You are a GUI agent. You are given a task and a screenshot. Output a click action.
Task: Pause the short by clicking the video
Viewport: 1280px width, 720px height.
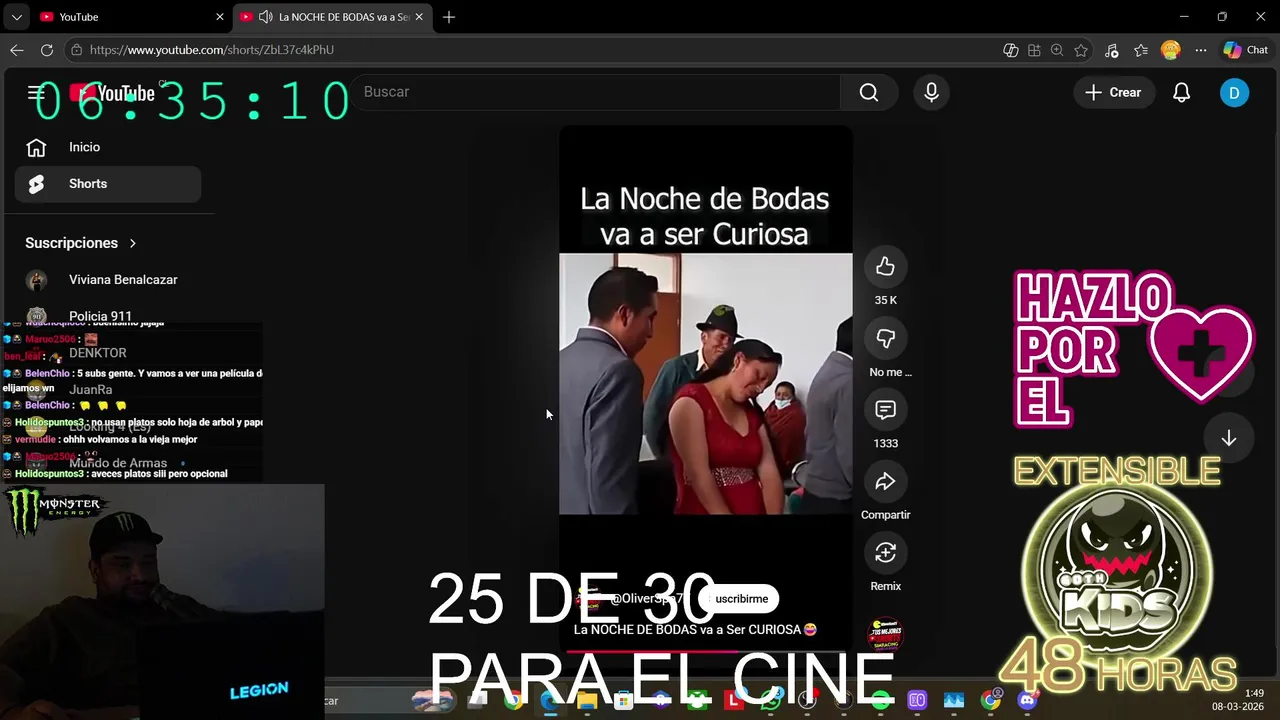point(705,384)
